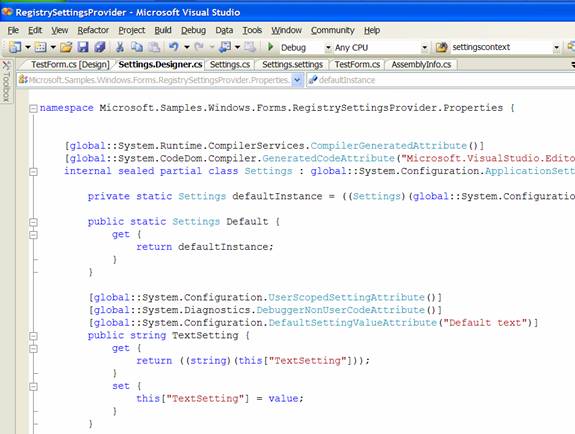Screen dimensions: 575x434
Task: Save the file with the floppy disk icon
Action: (x=83, y=47)
